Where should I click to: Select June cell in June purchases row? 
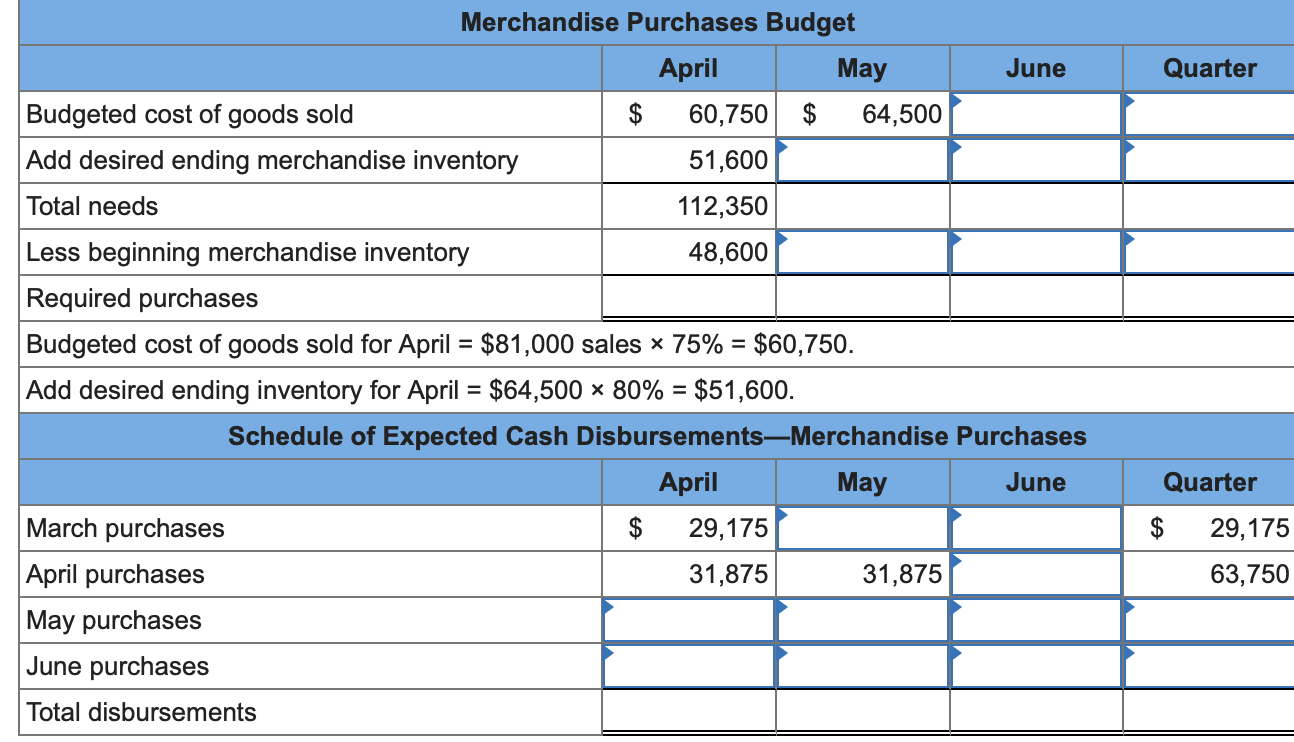click(x=1036, y=666)
